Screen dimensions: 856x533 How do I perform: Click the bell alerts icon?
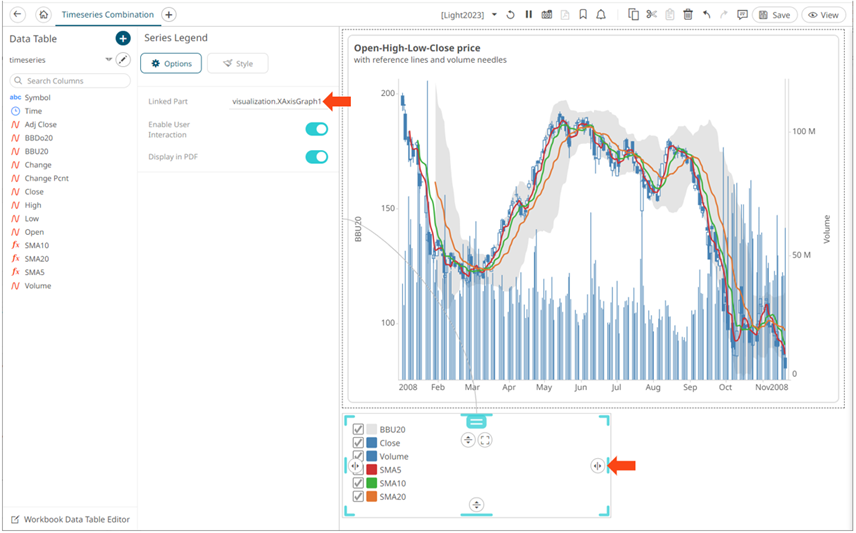600,15
